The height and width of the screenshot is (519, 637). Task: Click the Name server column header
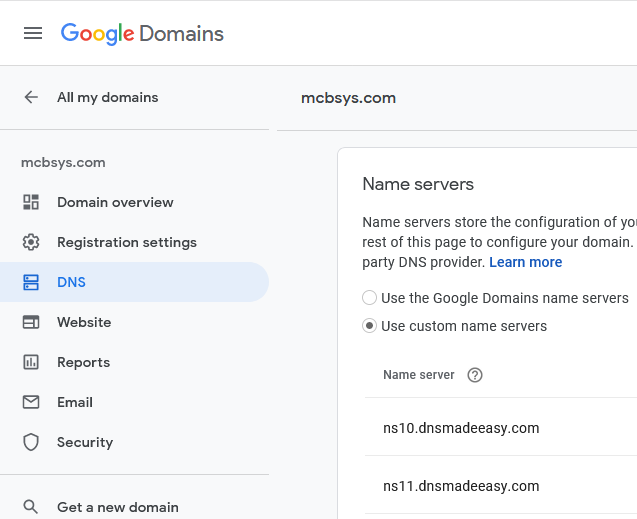[x=419, y=375]
